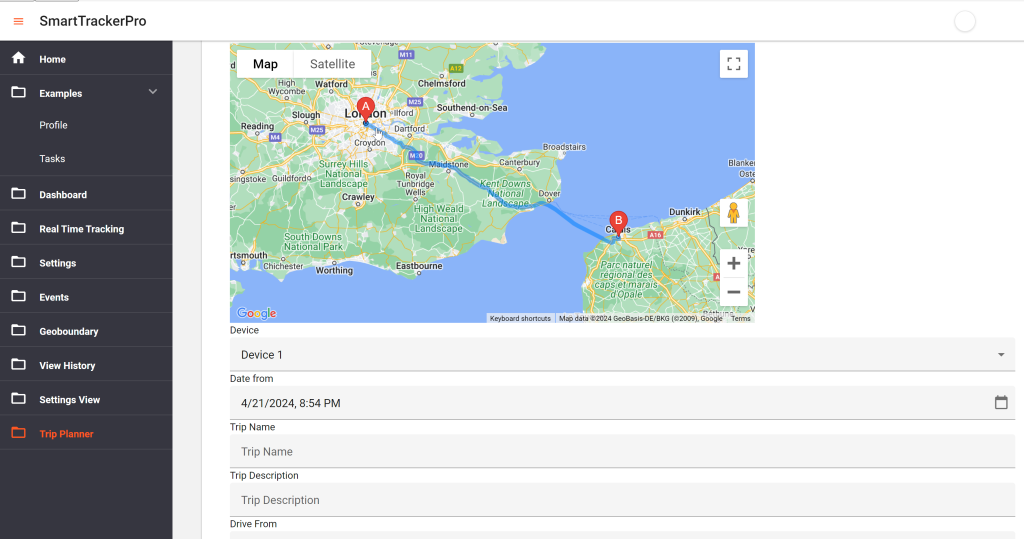Click the Chelmsford map label
This screenshot has width=1024, height=539.
click(x=441, y=84)
